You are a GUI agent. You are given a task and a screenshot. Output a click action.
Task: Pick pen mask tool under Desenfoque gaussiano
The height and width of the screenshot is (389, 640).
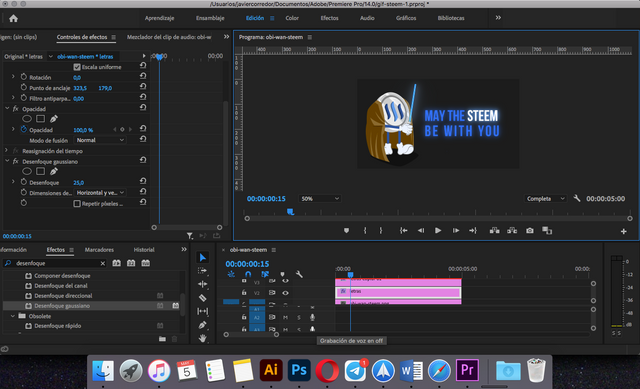click(x=53, y=171)
